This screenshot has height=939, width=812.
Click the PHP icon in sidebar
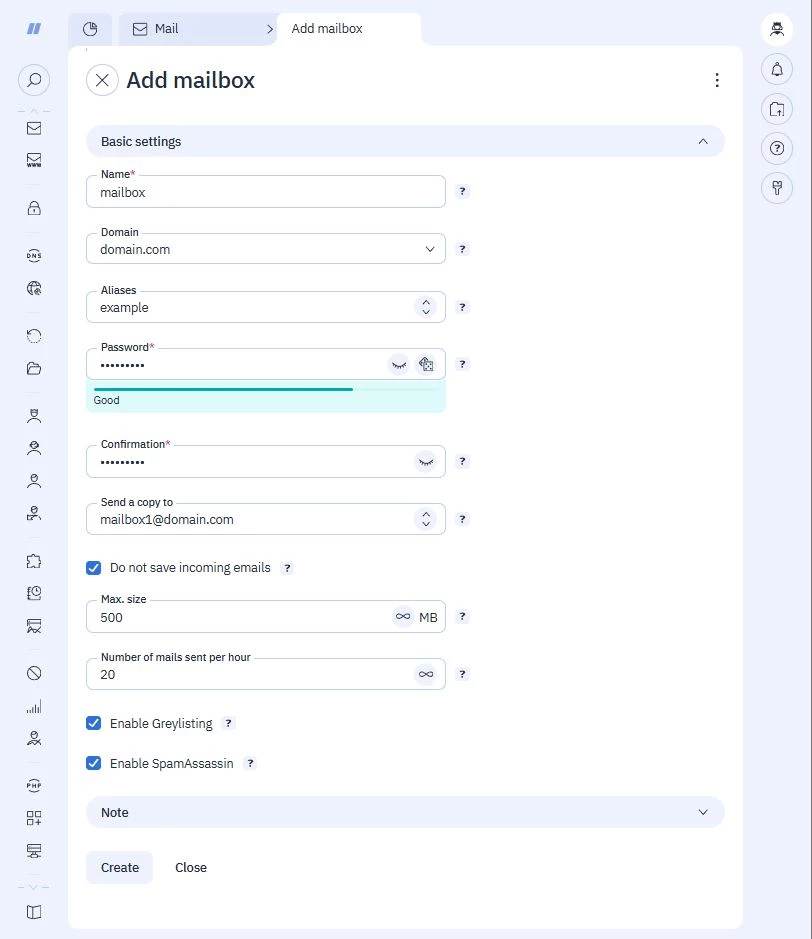tap(34, 786)
